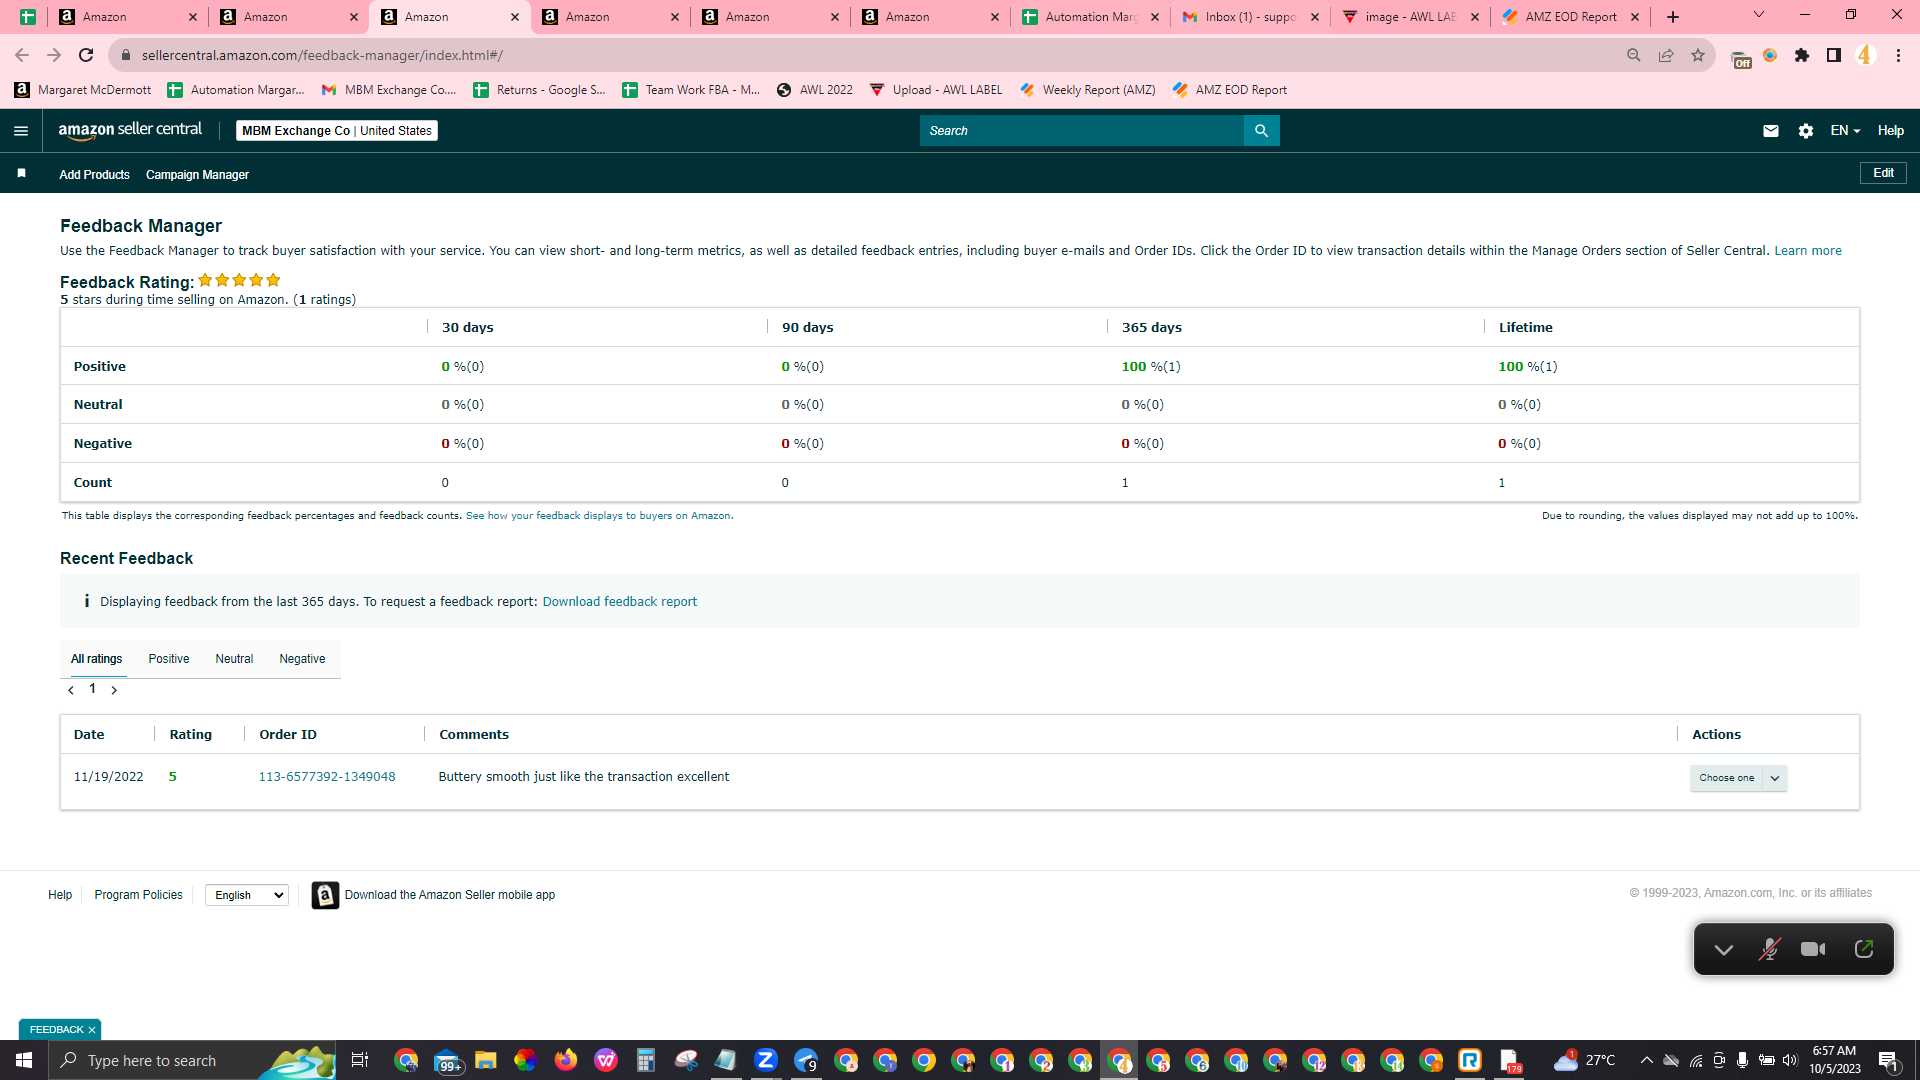Select the Negative feedback tab
This screenshot has height=1080, width=1920.
pos(302,659)
